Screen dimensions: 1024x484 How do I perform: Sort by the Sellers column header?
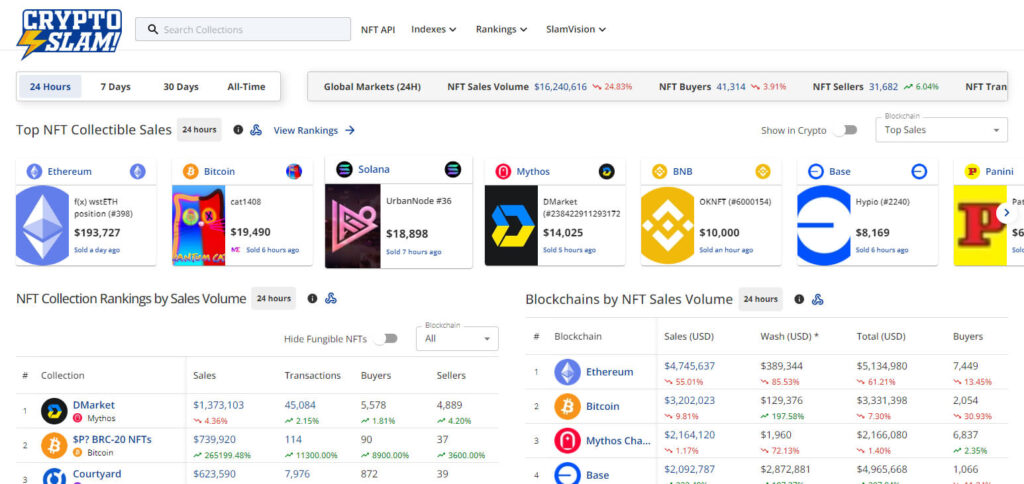coord(451,376)
